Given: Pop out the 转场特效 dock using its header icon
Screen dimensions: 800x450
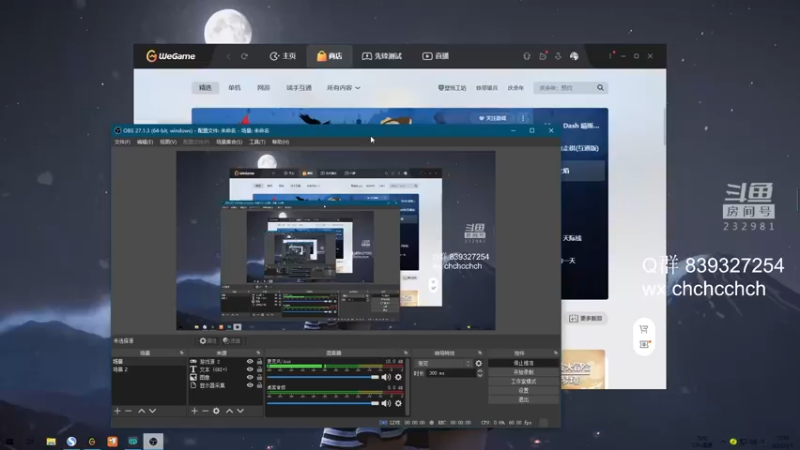Looking at the screenshot, I should point(480,353).
